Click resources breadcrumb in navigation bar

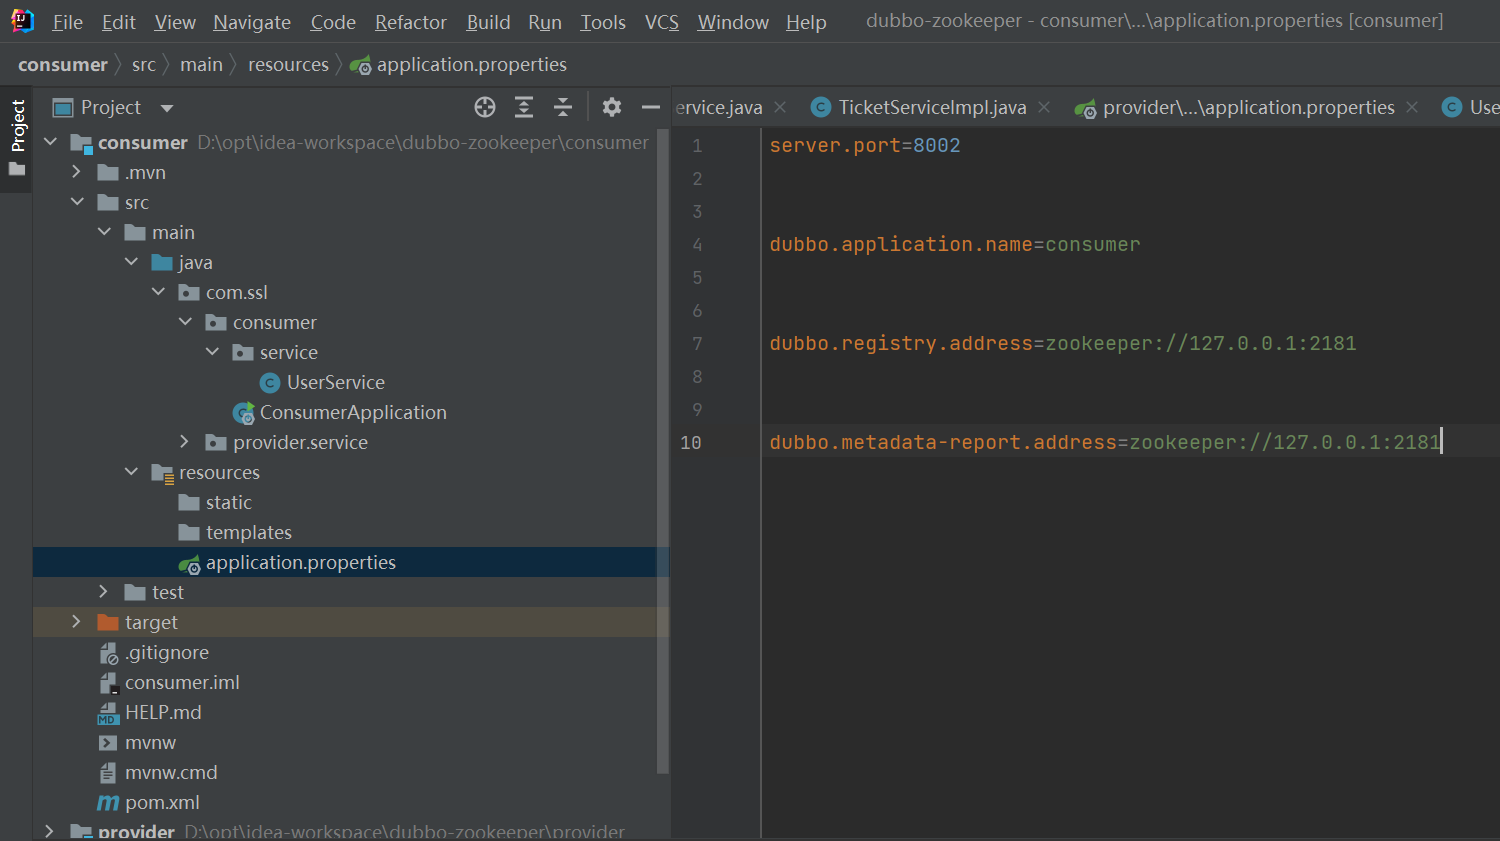coord(288,65)
